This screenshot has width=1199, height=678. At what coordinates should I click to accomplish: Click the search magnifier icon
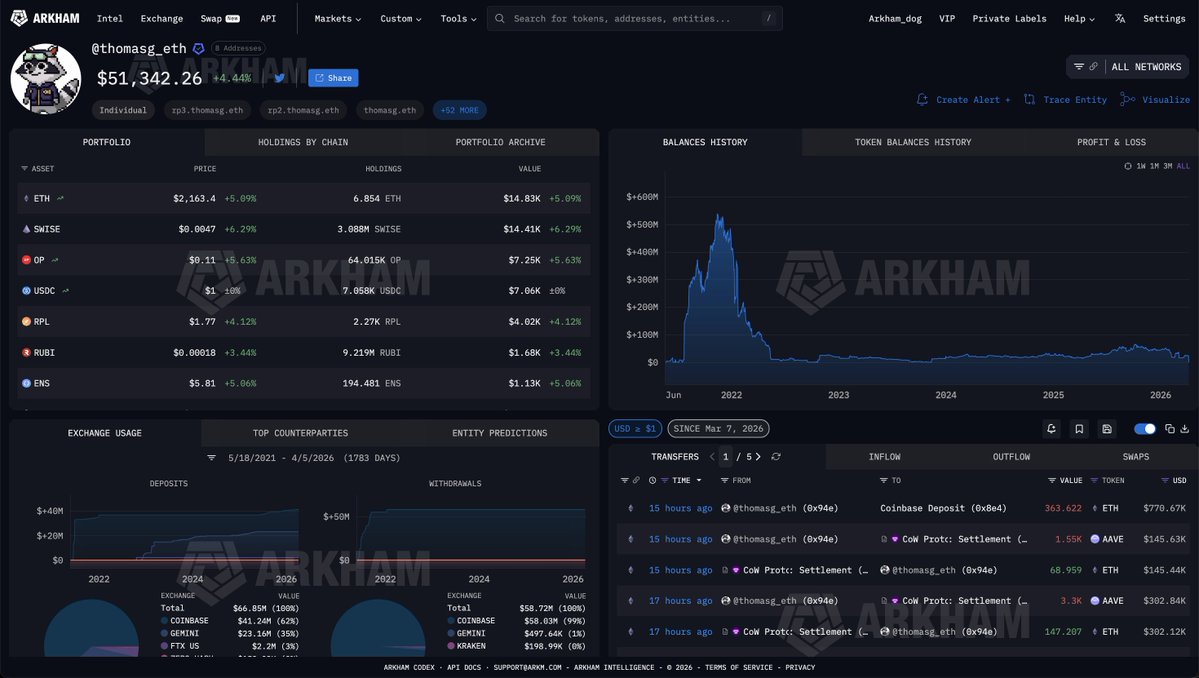point(499,18)
